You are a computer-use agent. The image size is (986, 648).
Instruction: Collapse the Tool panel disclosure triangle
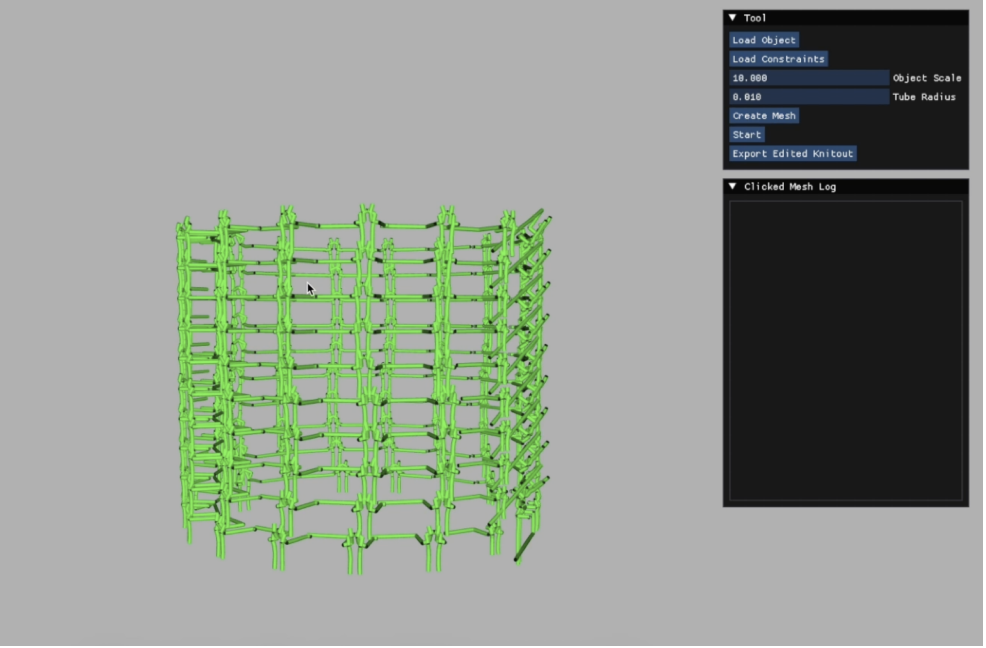coord(732,17)
